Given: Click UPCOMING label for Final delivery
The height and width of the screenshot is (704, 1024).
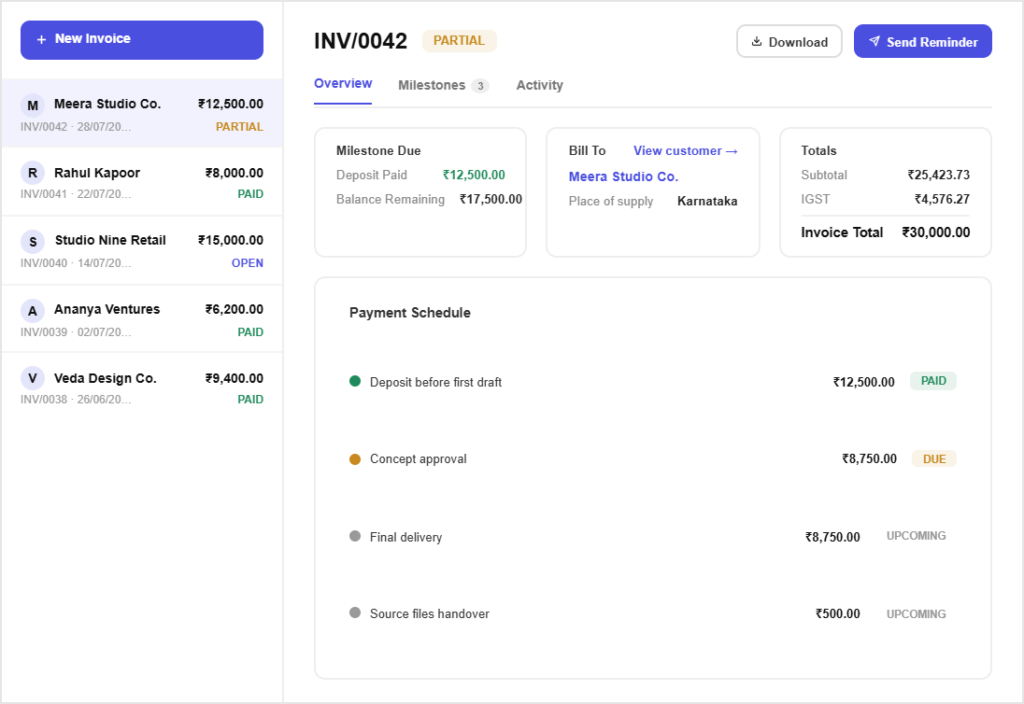Looking at the screenshot, I should point(916,536).
